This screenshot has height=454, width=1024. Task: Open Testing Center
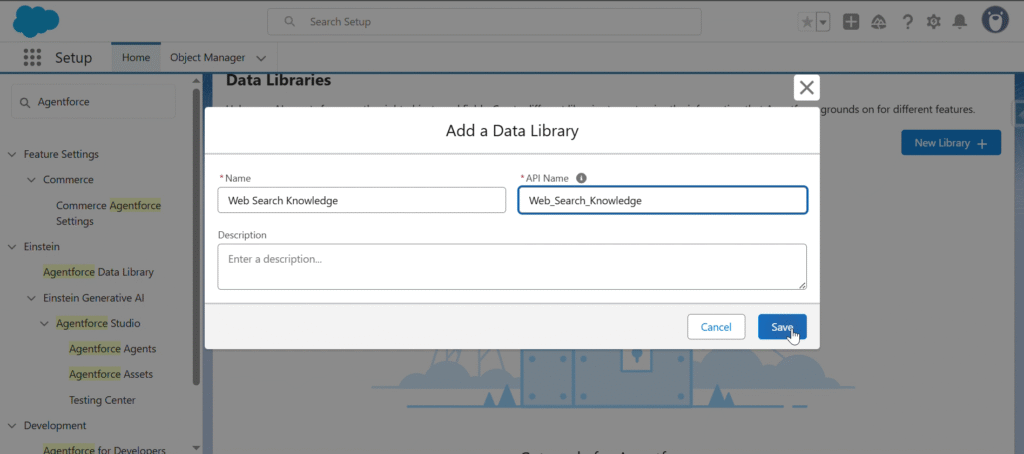click(x=102, y=400)
